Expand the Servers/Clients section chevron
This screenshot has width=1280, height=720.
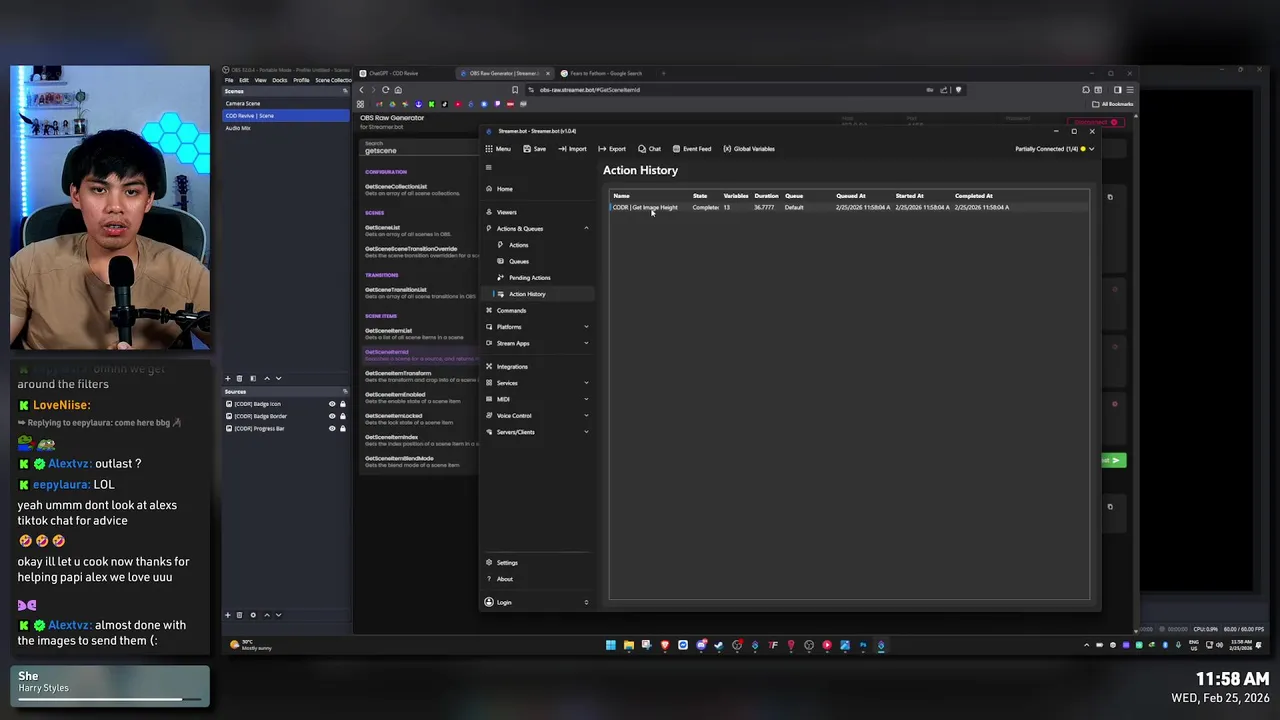[x=586, y=432]
